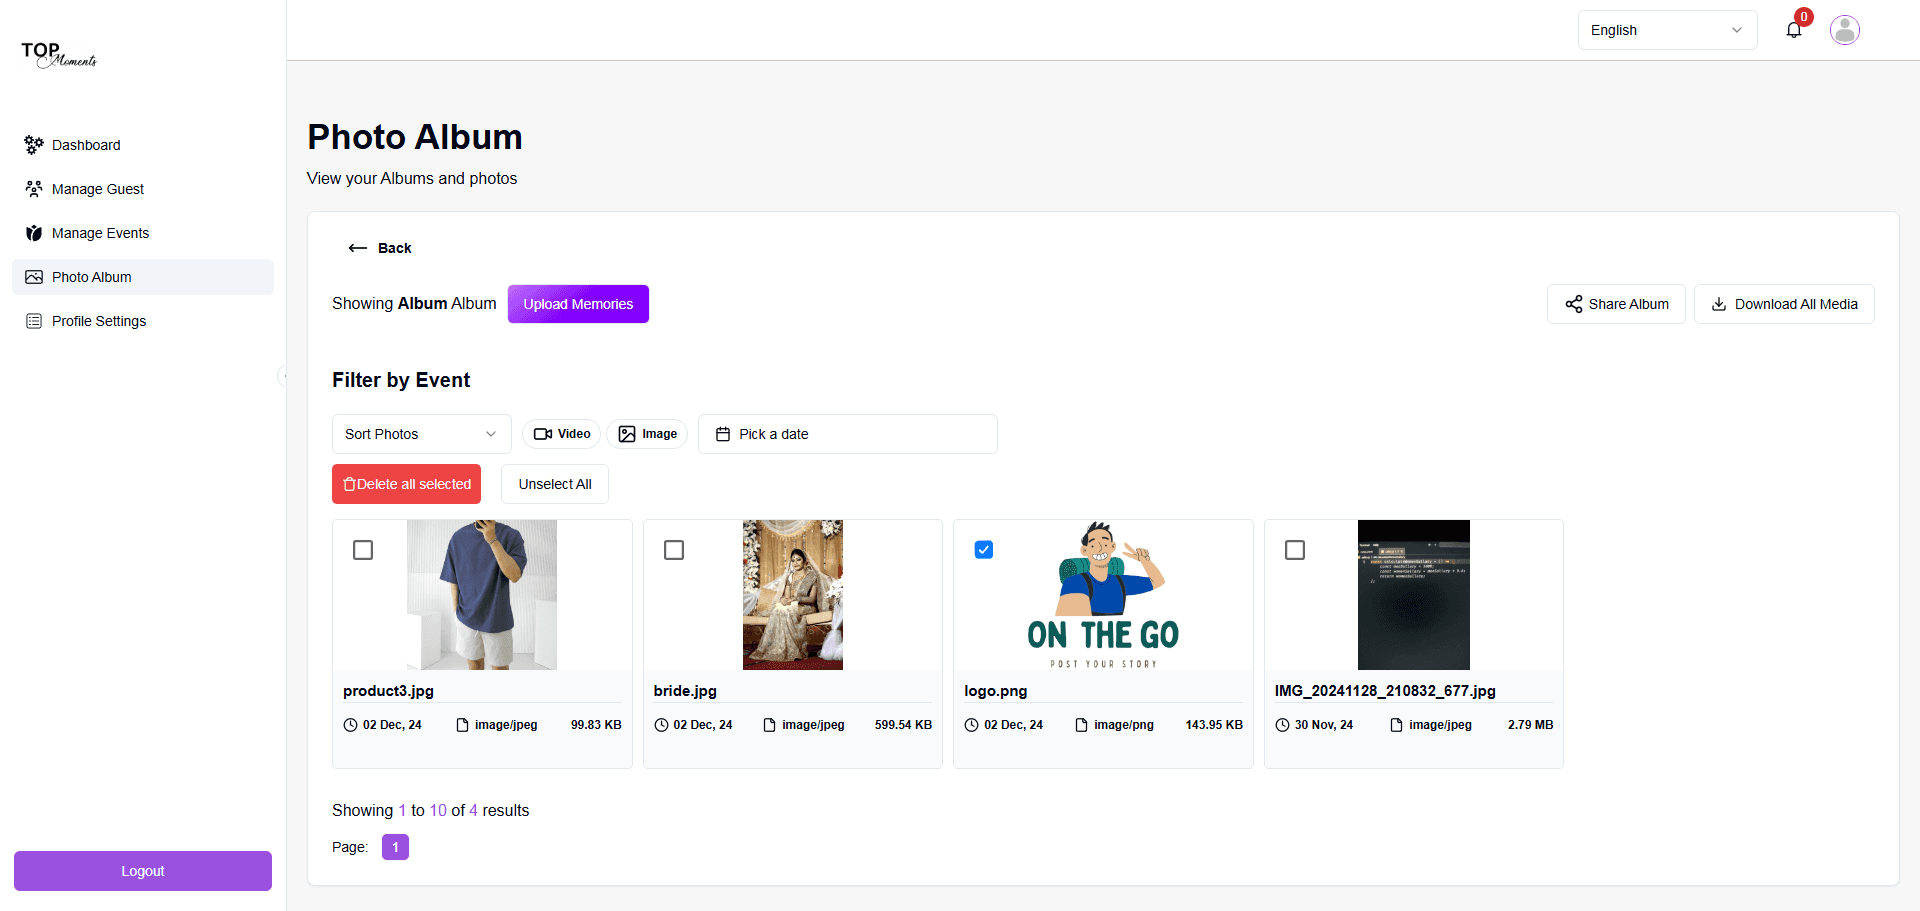Open the user profile avatar
This screenshot has height=911, width=1920.
(1845, 30)
